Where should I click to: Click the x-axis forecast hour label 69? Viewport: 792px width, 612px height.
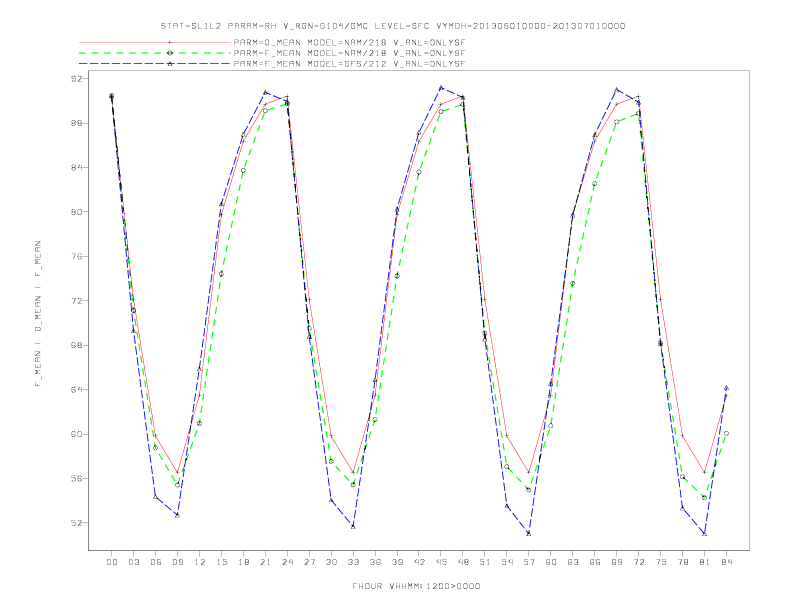click(617, 562)
